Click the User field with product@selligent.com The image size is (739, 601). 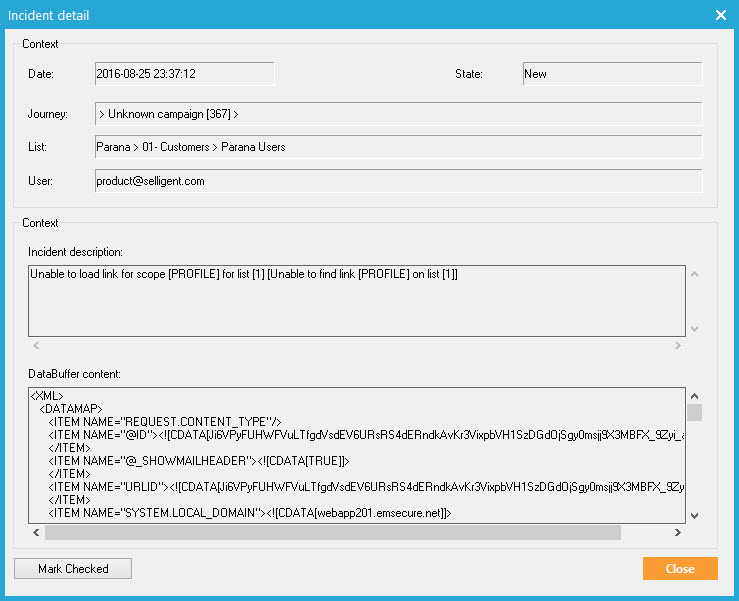click(x=398, y=181)
